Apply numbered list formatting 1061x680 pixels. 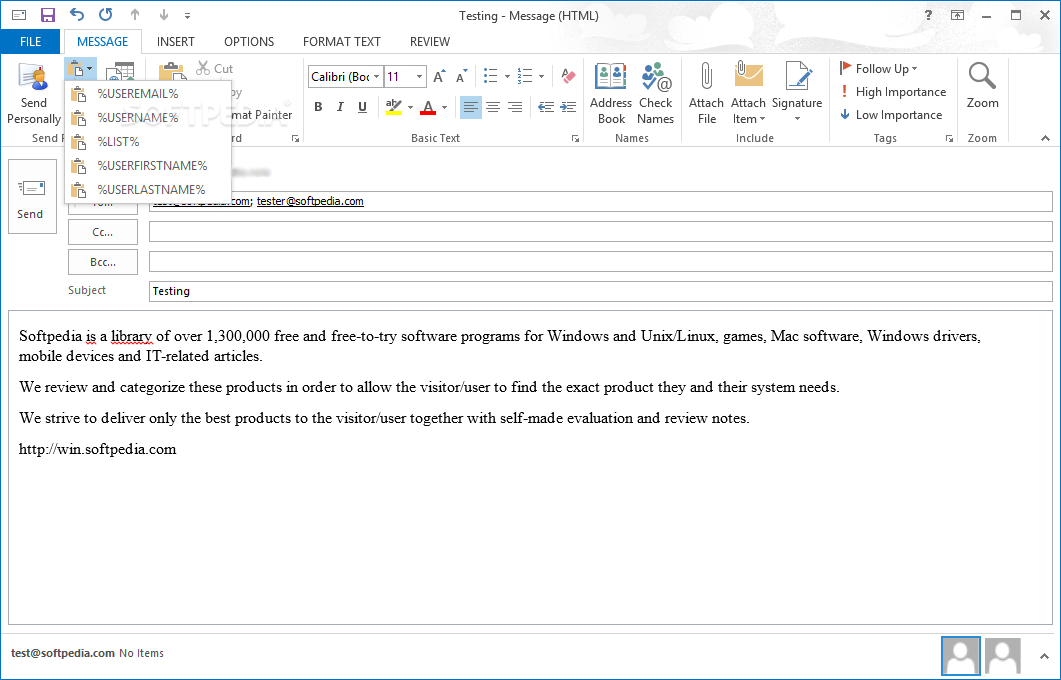click(525, 76)
